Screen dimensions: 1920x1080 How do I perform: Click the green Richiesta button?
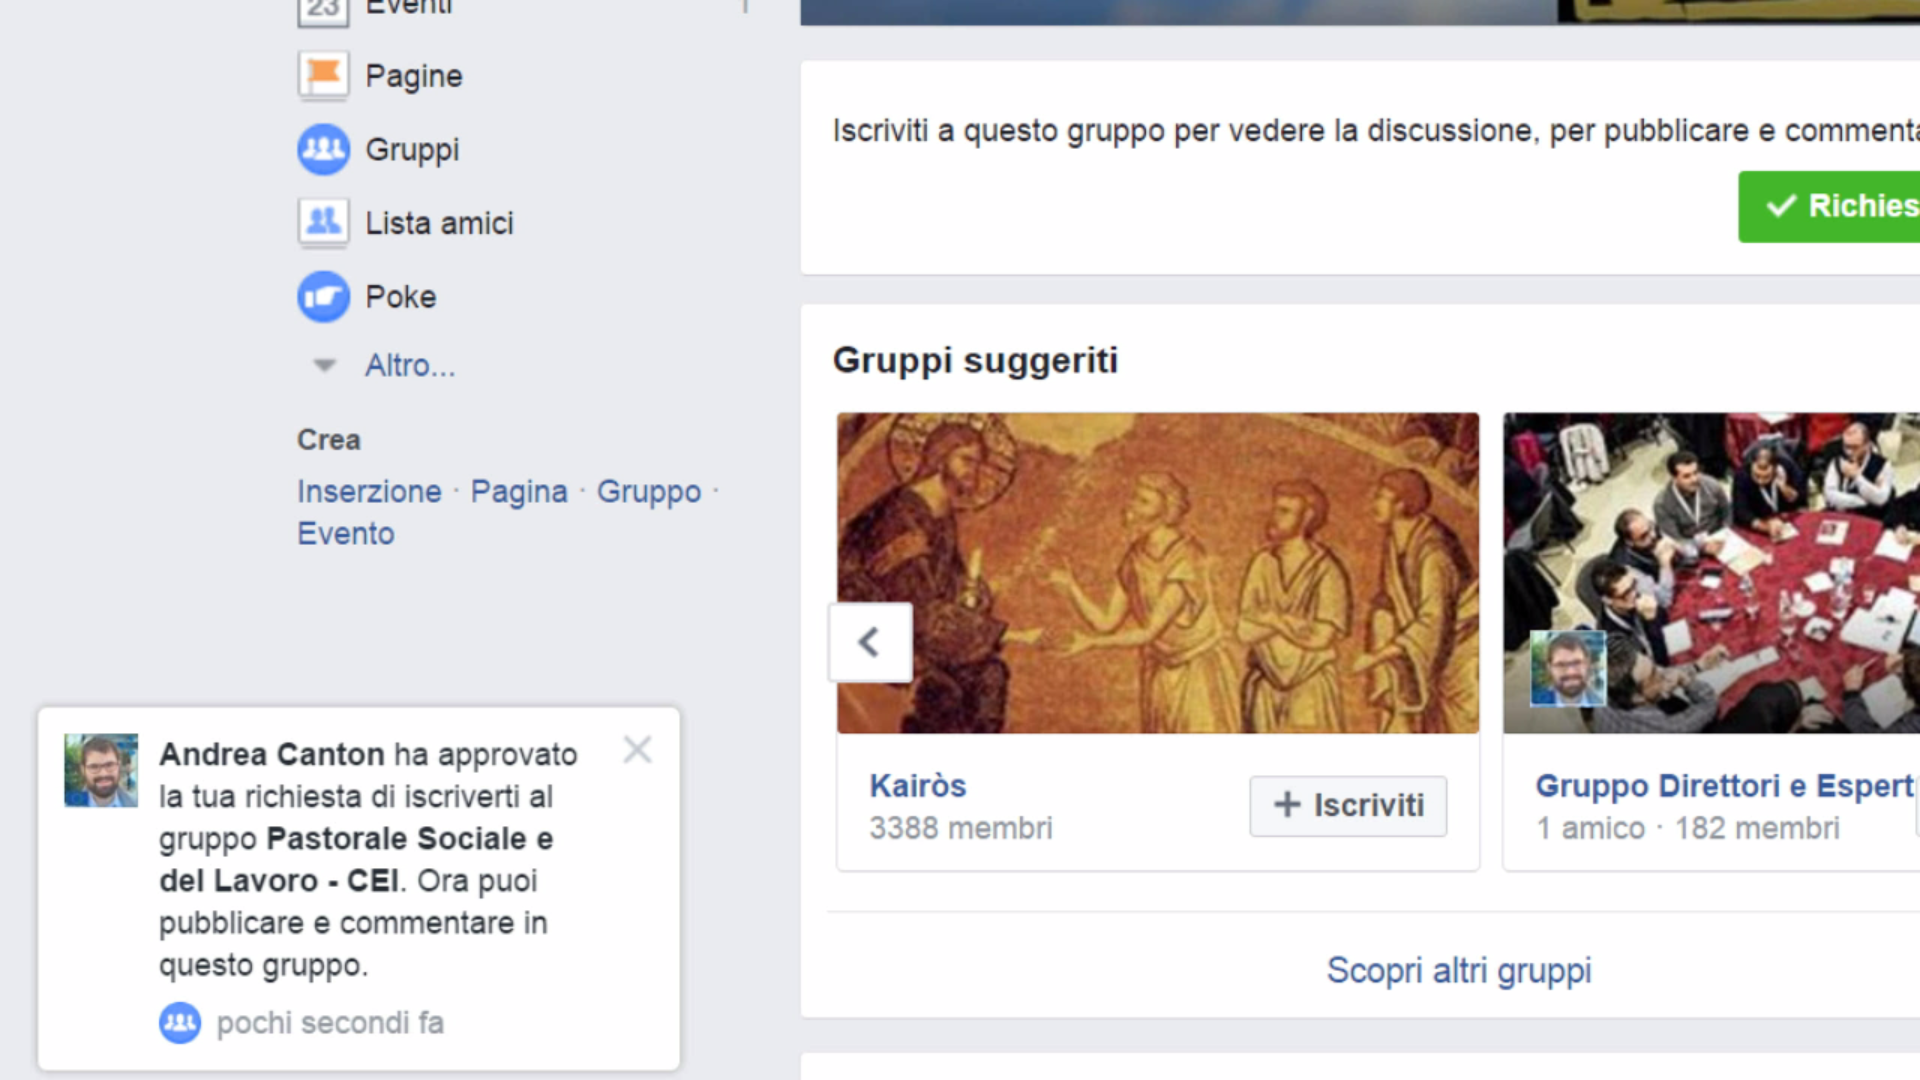1830,206
